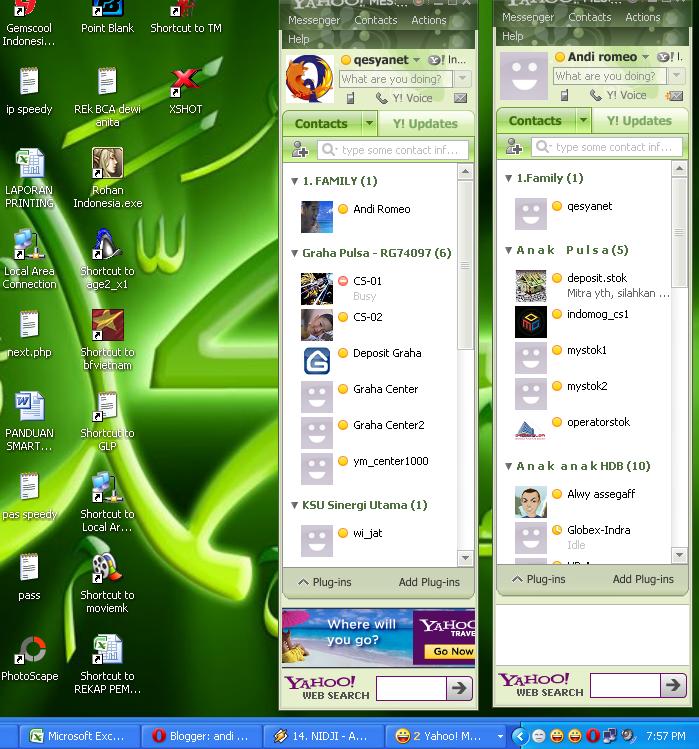Collapse the Graha Pulsa - RG74097 group
Screen dimensions: 699x749
click(x=295, y=253)
